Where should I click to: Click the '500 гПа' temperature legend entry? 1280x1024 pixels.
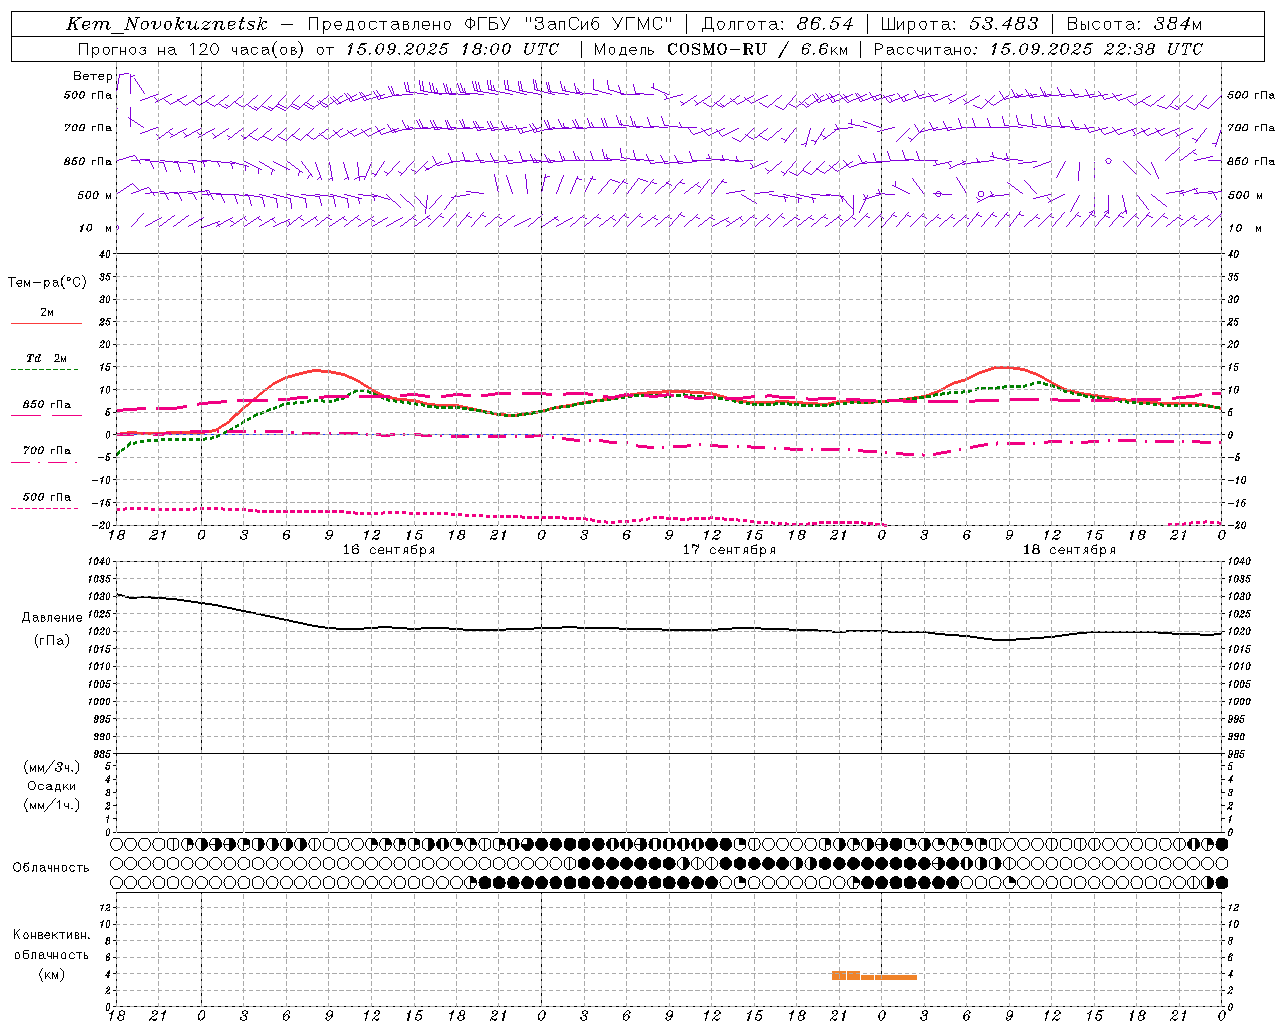tap(46, 497)
